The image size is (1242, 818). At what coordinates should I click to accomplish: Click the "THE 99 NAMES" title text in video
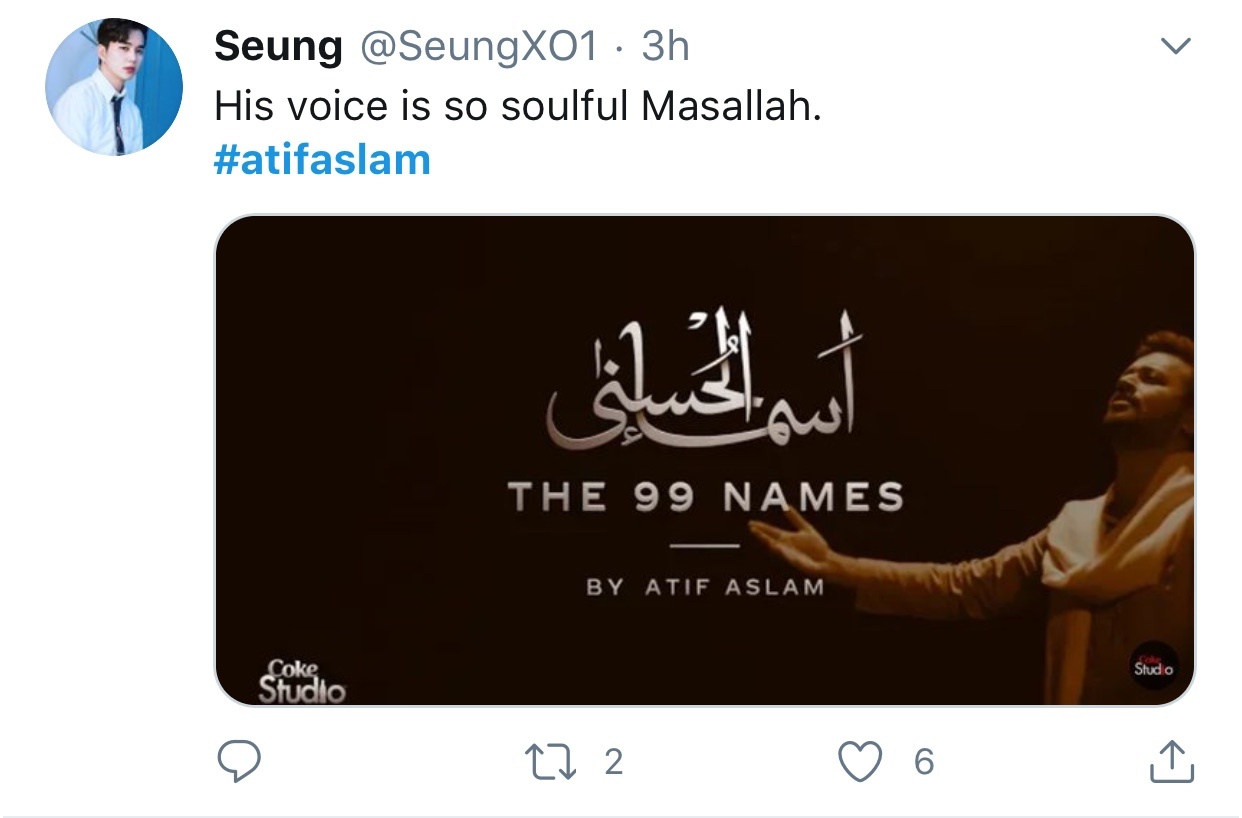click(706, 497)
